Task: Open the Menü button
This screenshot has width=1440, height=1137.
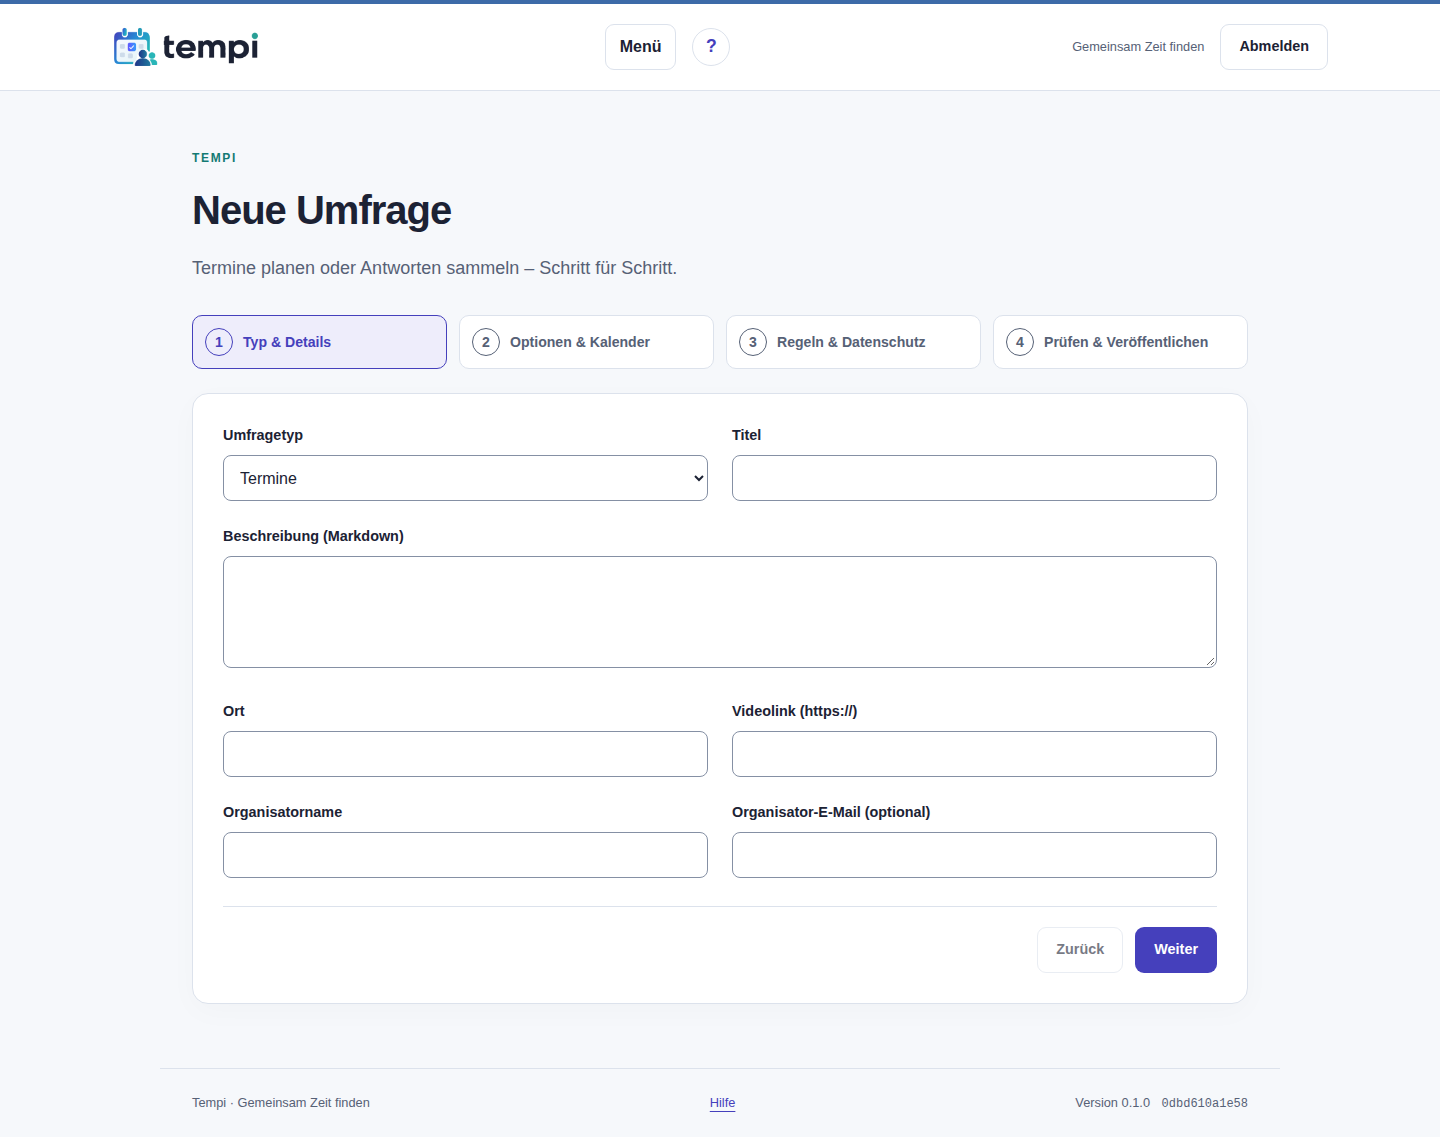Action: pyautogui.click(x=640, y=47)
